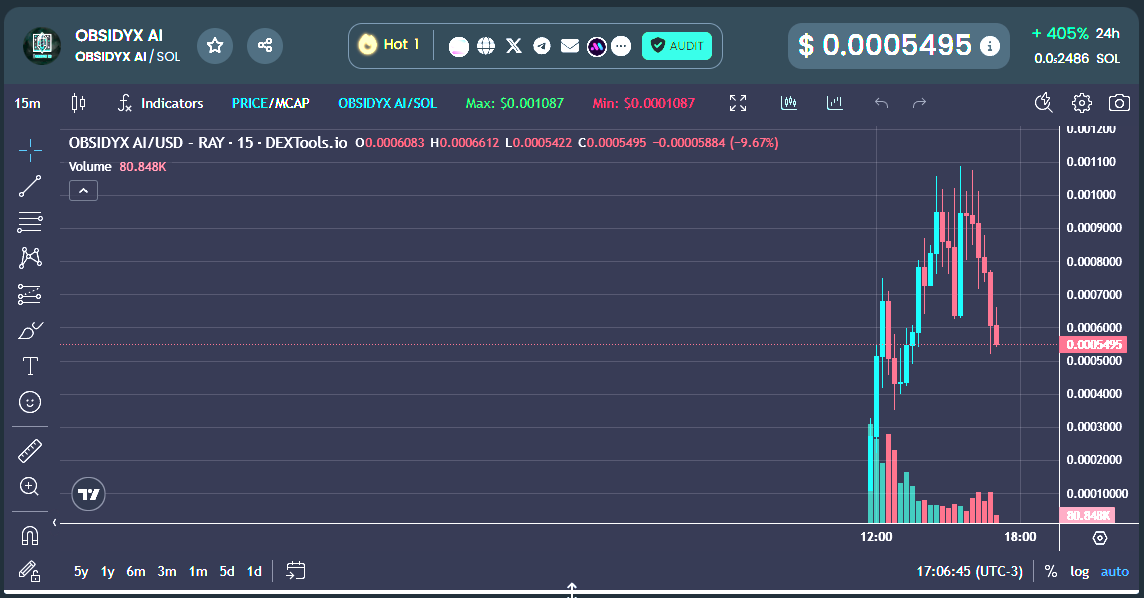Screen dimensions: 1144x598
Task: Click the OBSIDYX AI/USD chart title
Action: click(208, 143)
